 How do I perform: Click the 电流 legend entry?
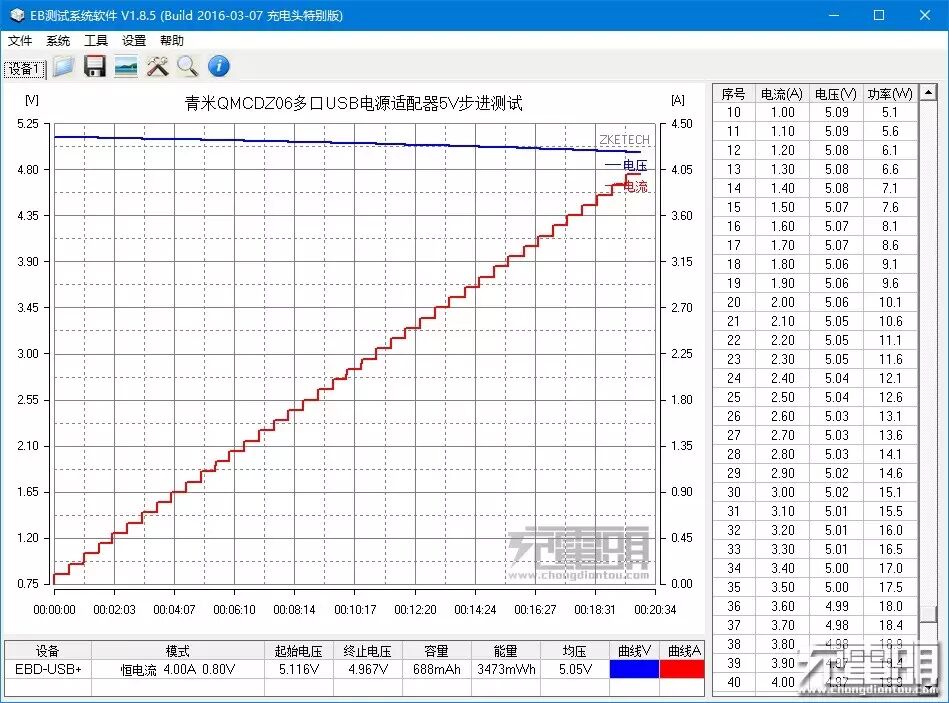(x=626, y=186)
